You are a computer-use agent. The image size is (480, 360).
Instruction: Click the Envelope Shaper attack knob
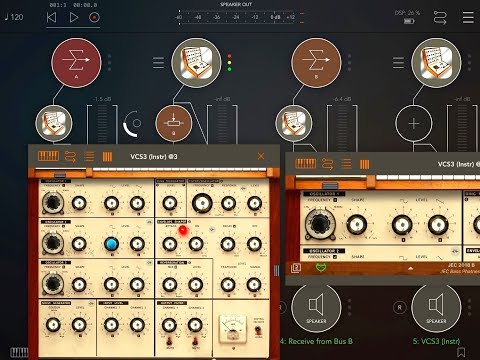pos(170,244)
